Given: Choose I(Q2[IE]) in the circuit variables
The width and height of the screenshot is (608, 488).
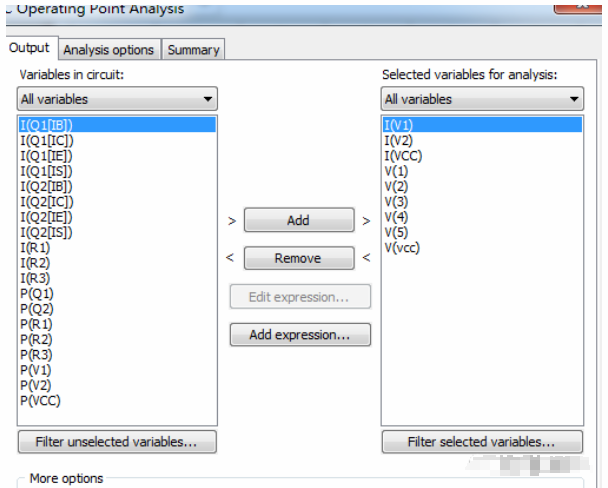Looking at the screenshot, I should coord(46,217).
